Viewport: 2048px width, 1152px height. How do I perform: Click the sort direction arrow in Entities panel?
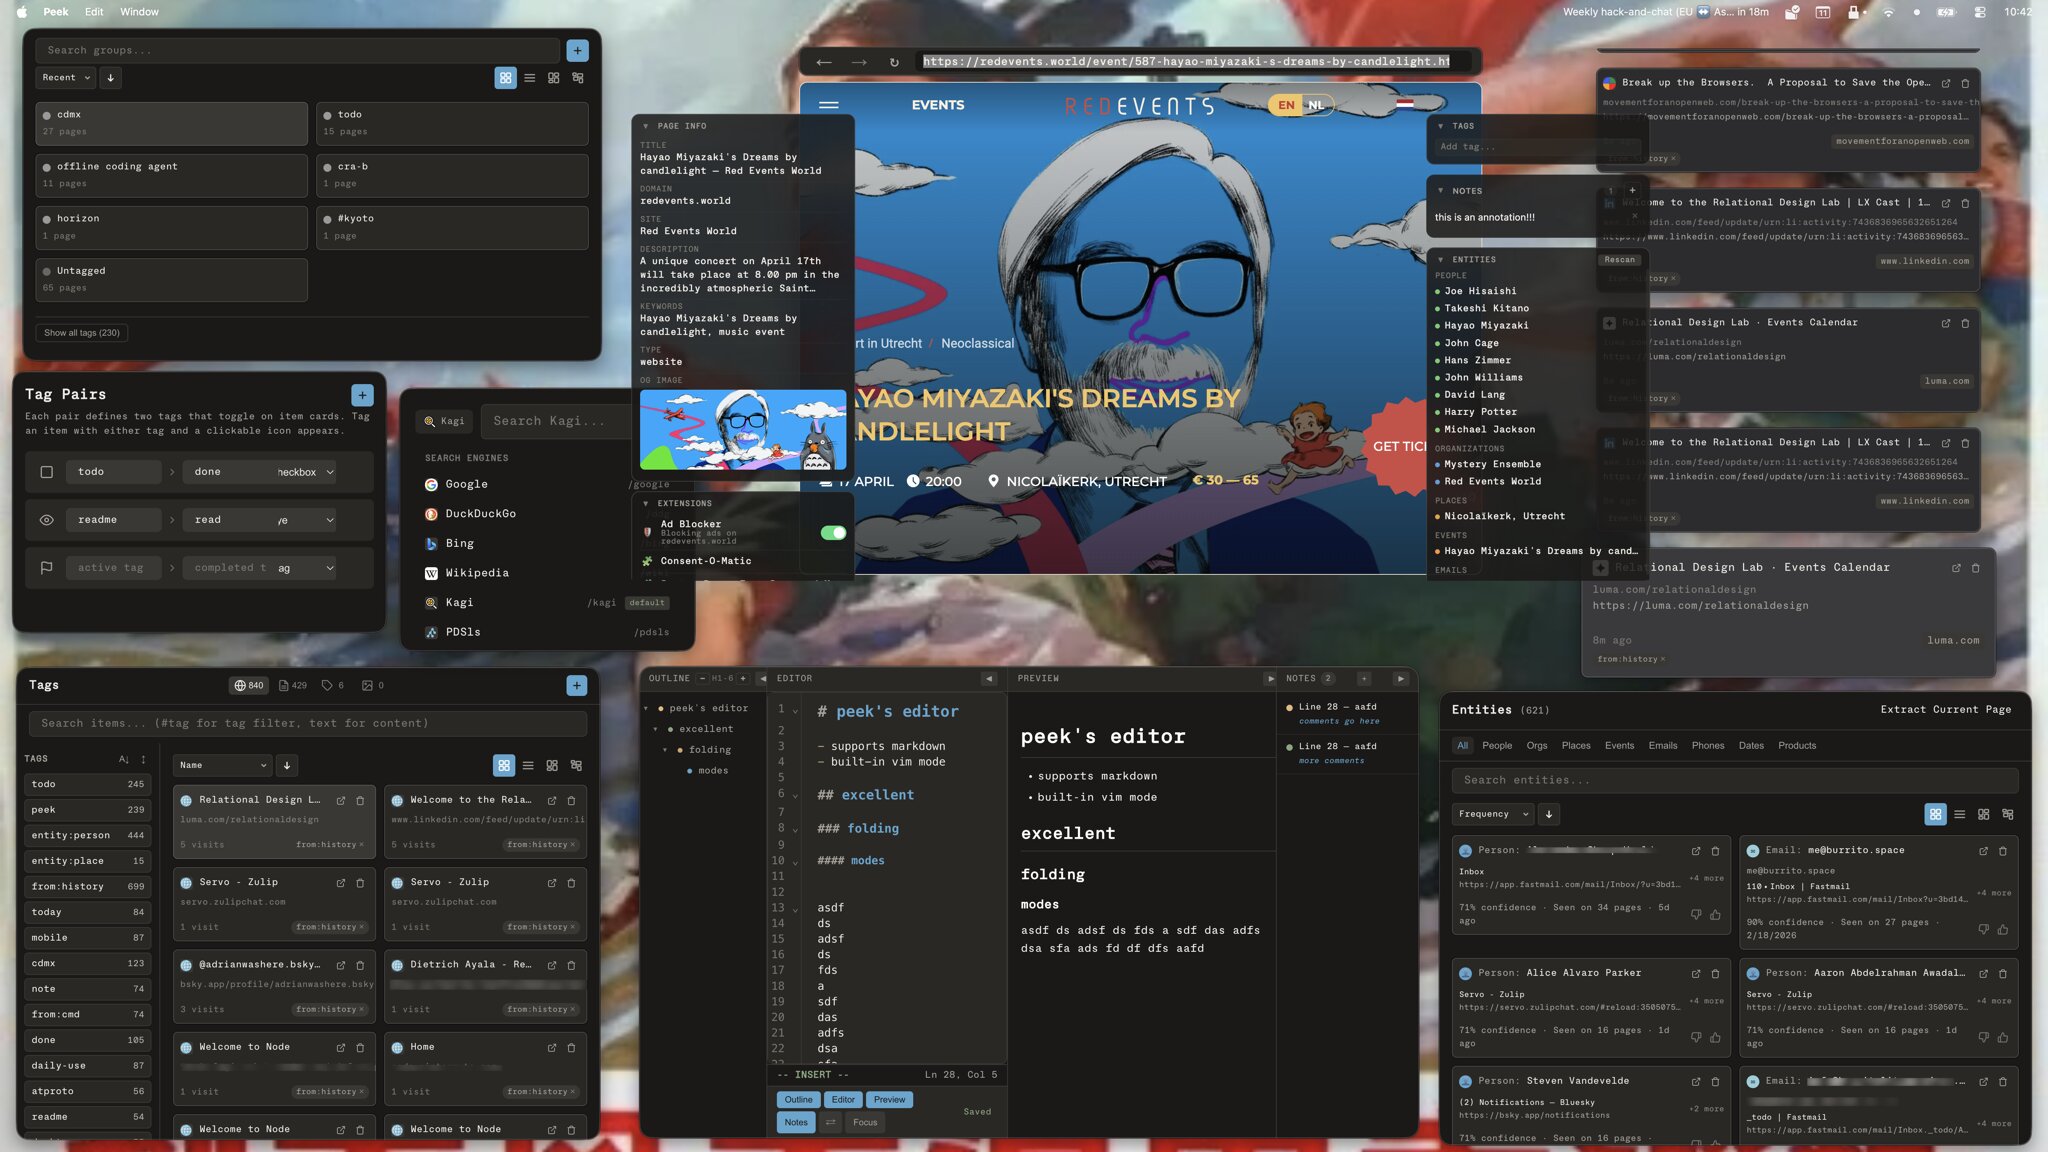(1550, 814)
